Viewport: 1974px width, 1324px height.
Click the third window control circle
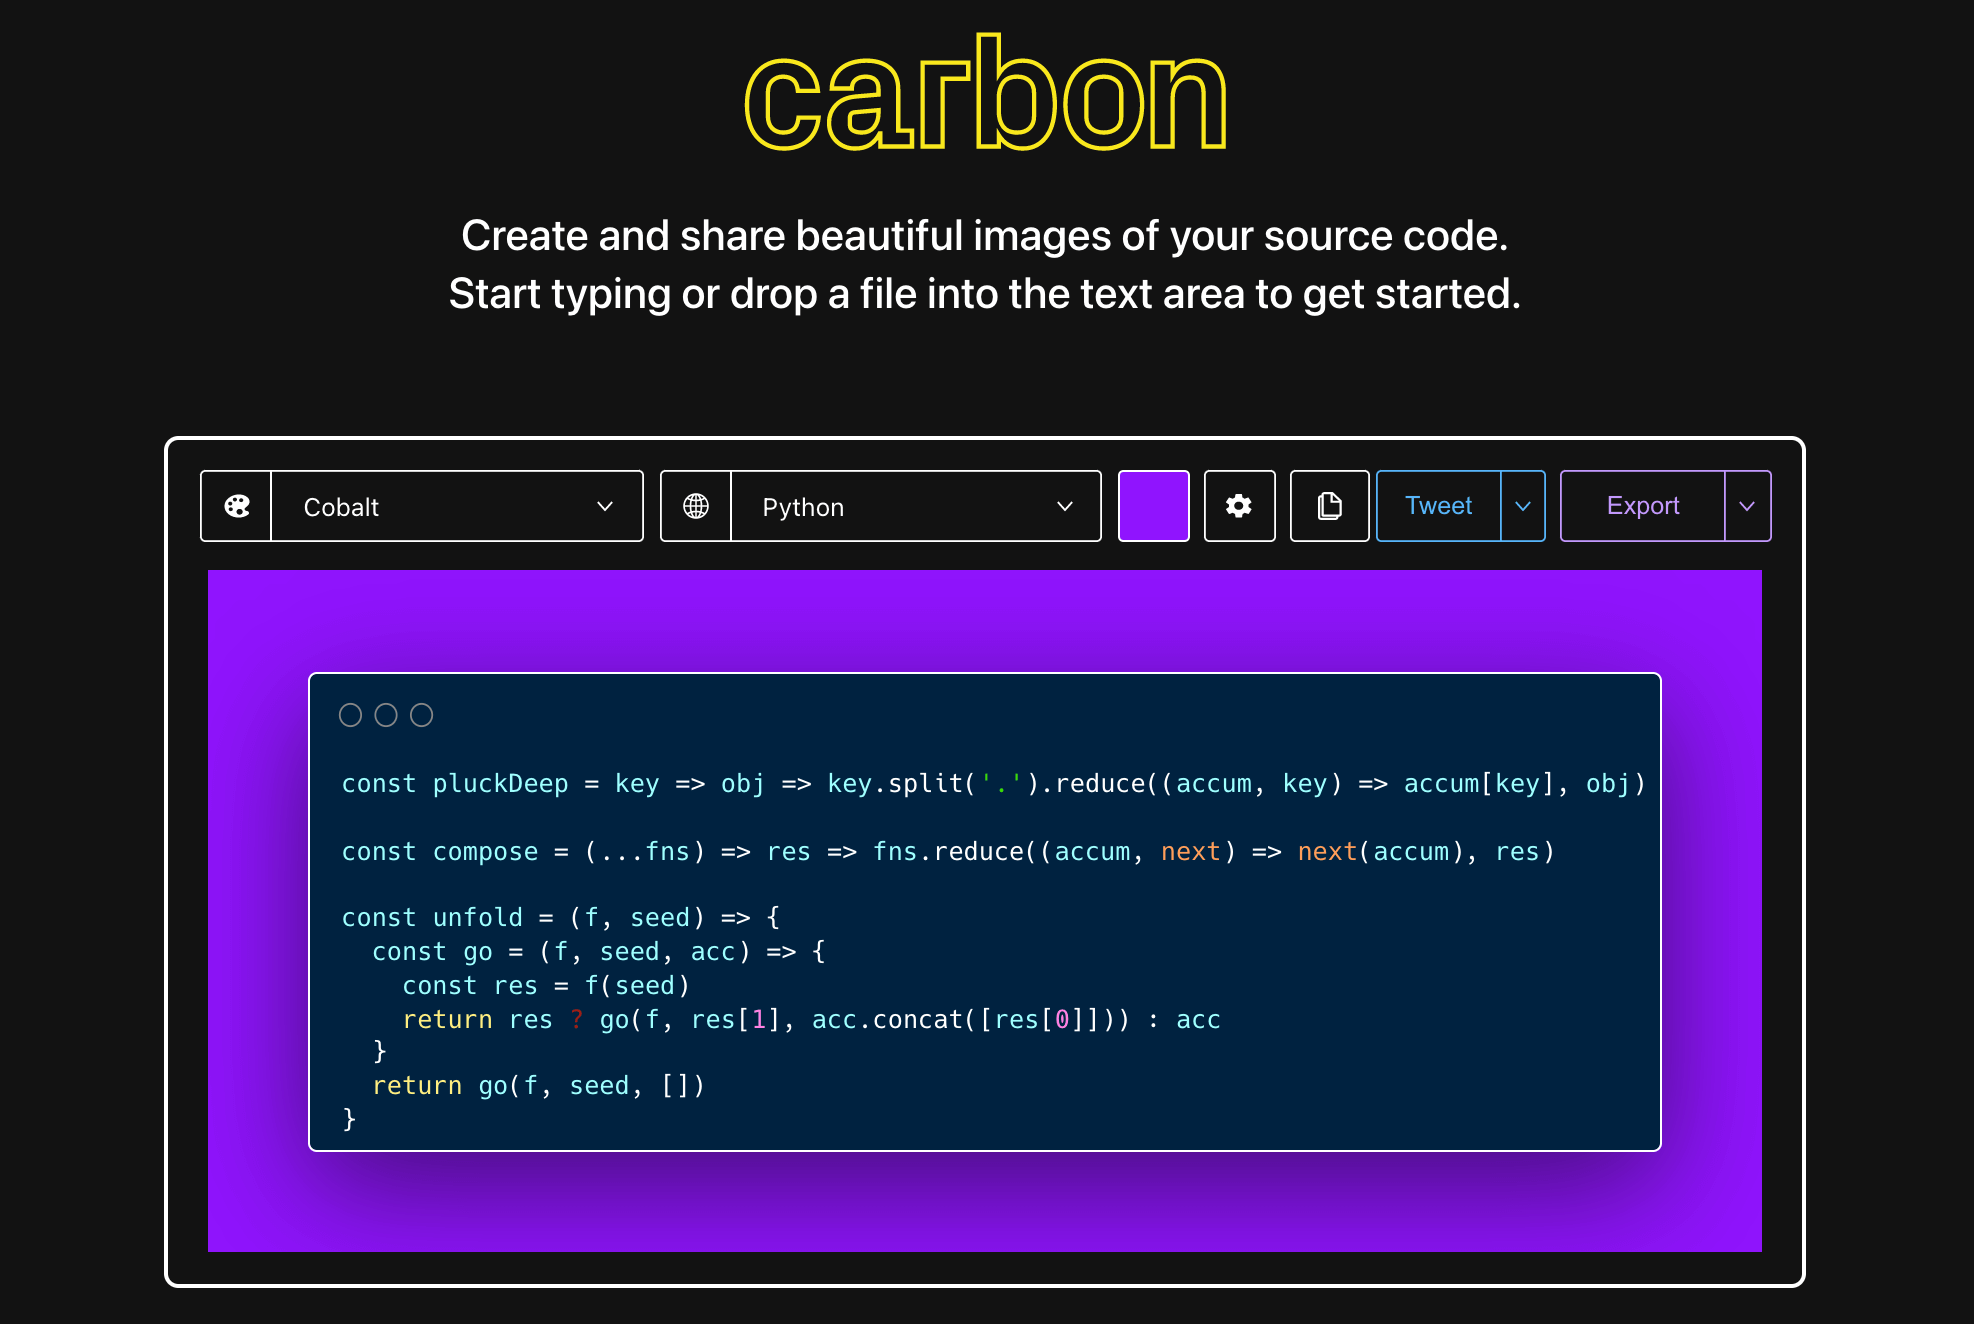coord(422,715)
